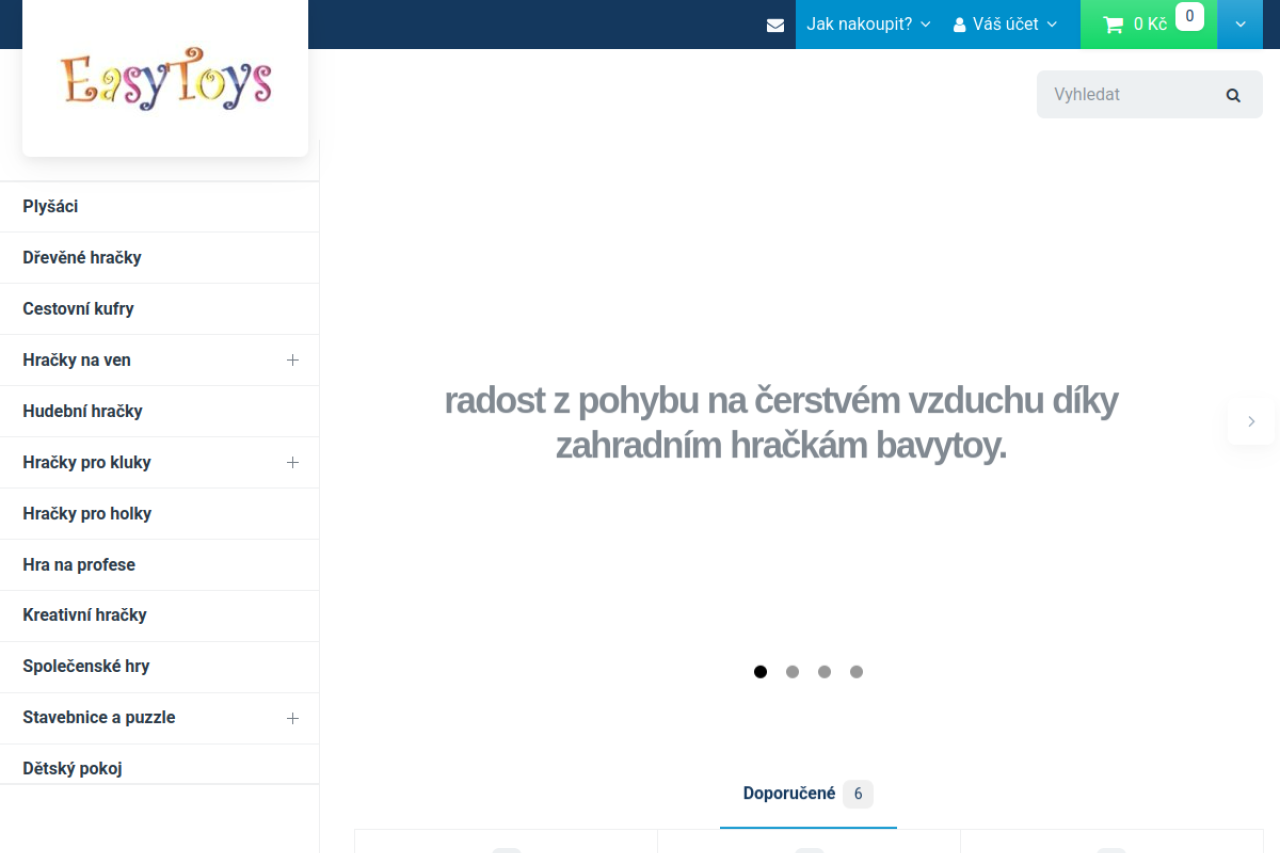
Task: Click the envelope contact icon
Action: point(775,25)
